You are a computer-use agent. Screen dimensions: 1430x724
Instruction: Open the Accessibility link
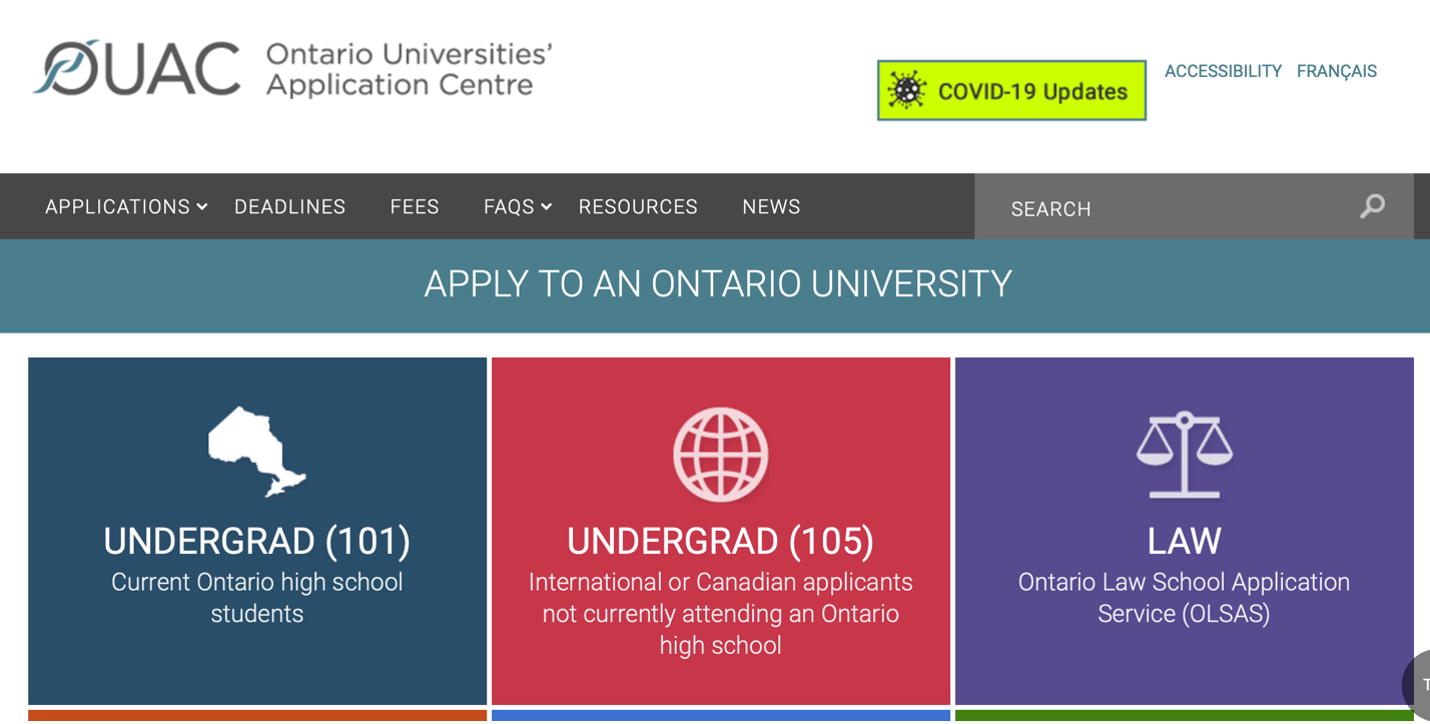(x=1223, y=71)
